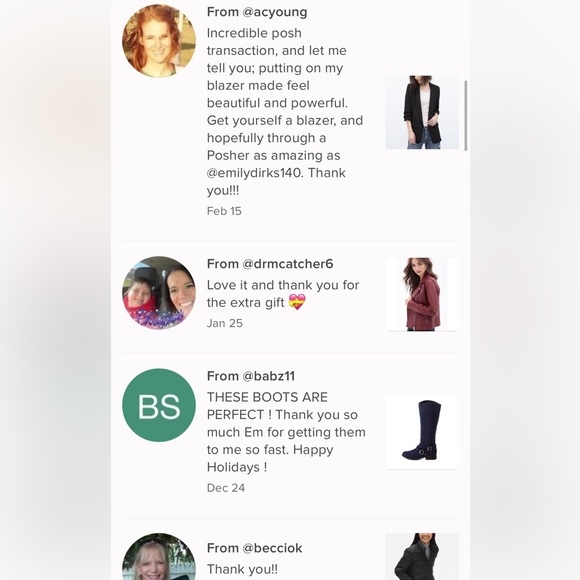The image size is (580, 580).
Task: Open the From @babz11 username link
Action: pos(251,376)
